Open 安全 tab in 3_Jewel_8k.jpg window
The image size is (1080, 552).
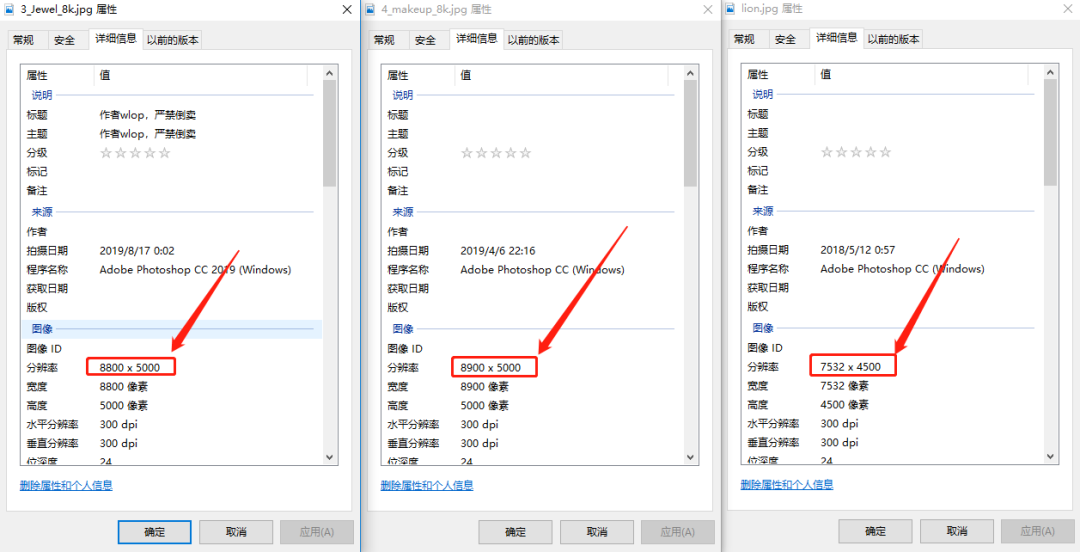pyautogui.click(x=64, y=40)
